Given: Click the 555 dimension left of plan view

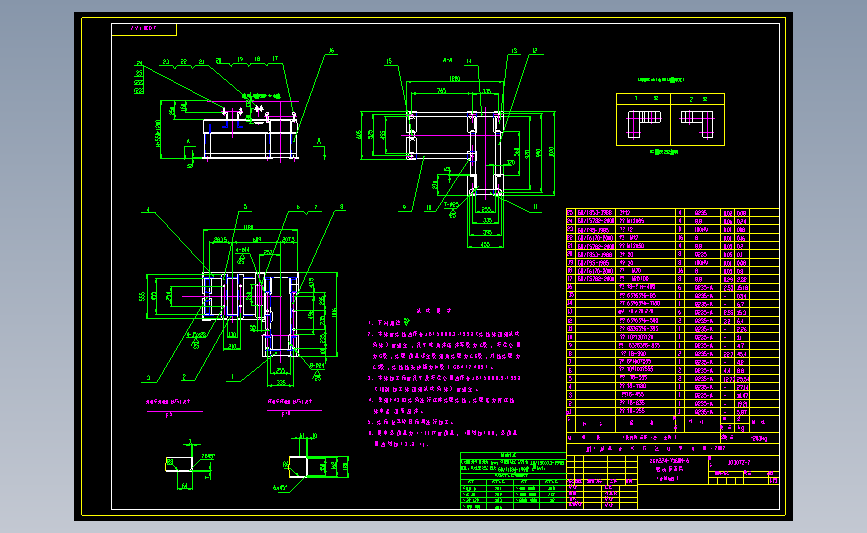Looking at the screenshot, I should coord(142,296).
